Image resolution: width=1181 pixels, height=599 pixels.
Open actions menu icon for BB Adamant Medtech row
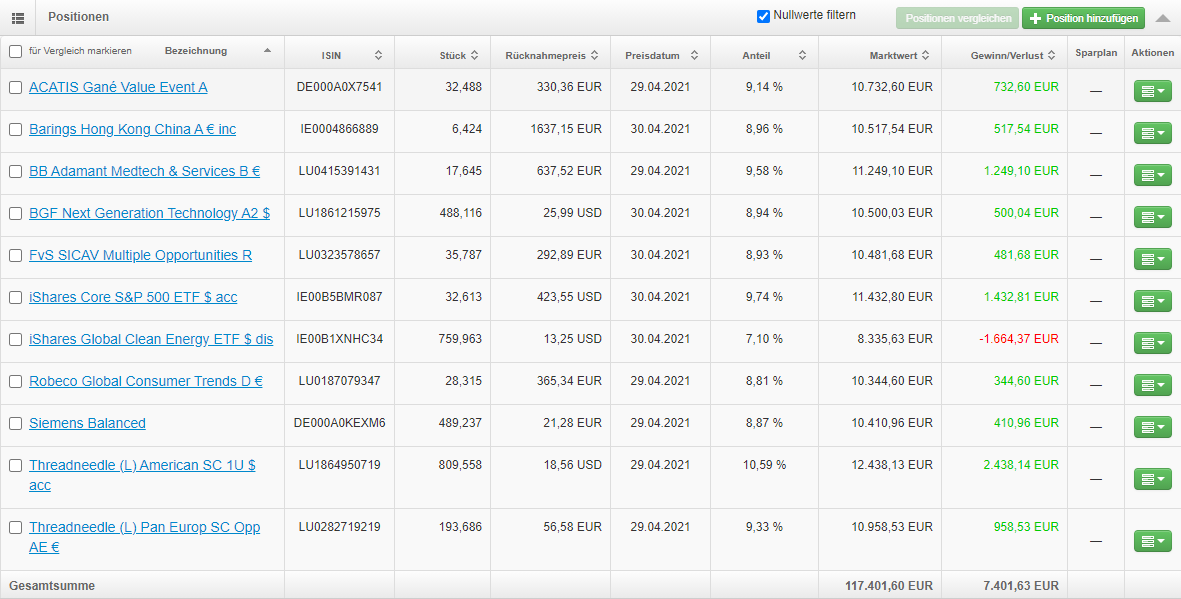1152,176
